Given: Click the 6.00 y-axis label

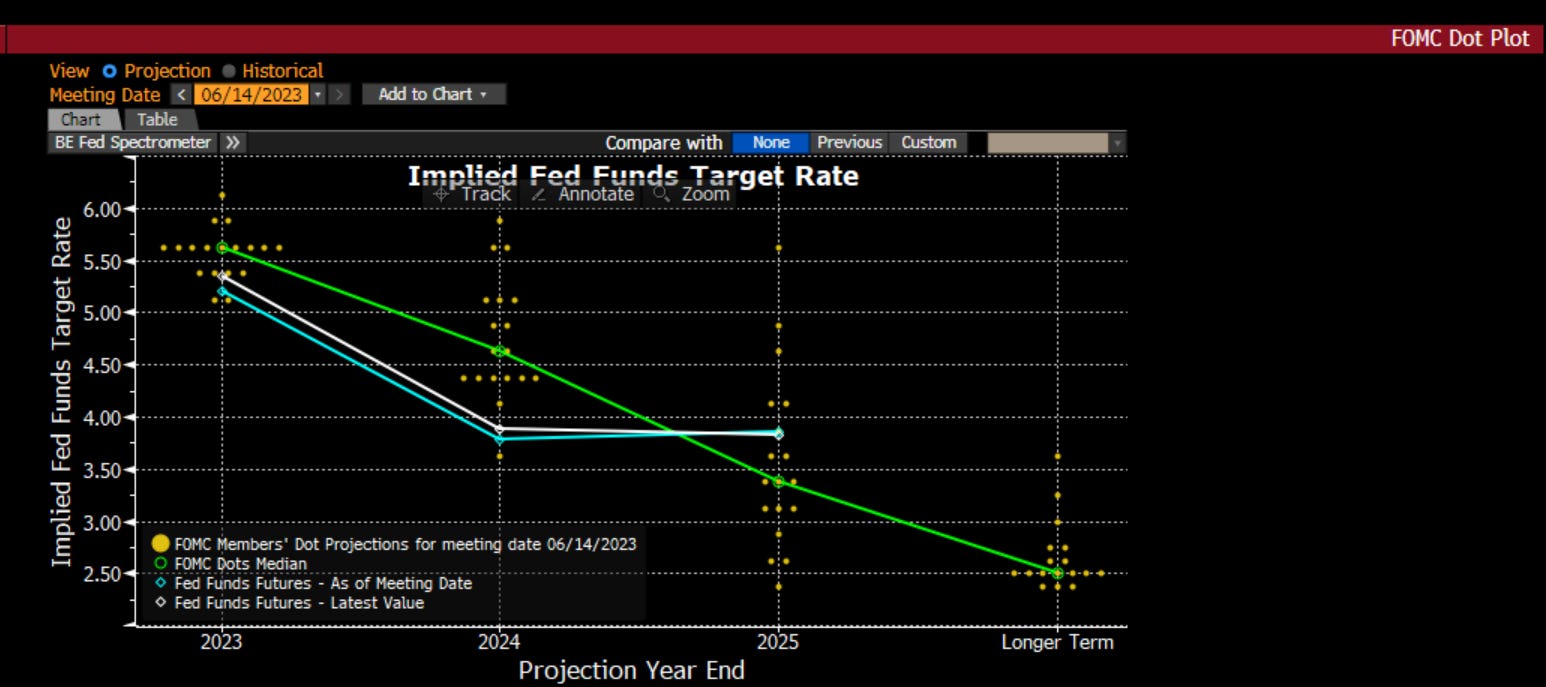Looking at the screenshot, I should point(100,209).
